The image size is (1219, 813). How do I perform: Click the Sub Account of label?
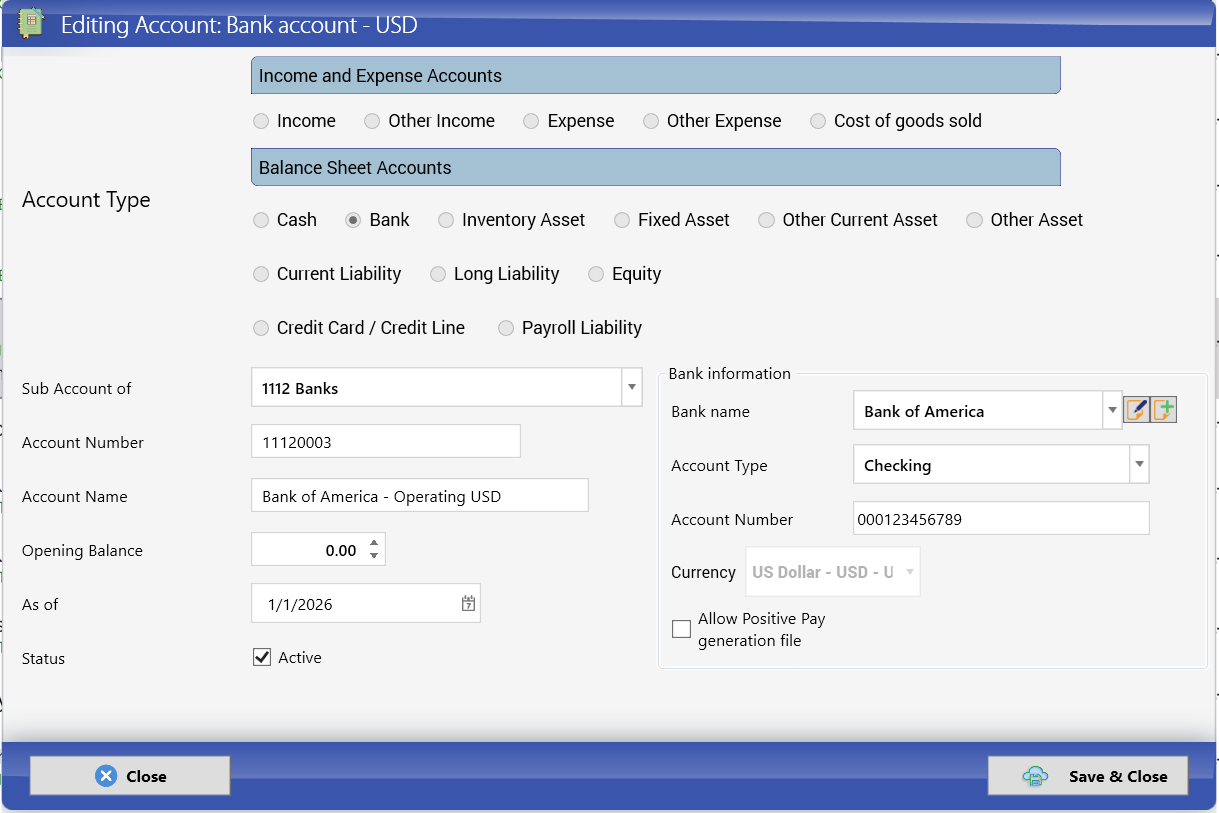pos(77,388)
